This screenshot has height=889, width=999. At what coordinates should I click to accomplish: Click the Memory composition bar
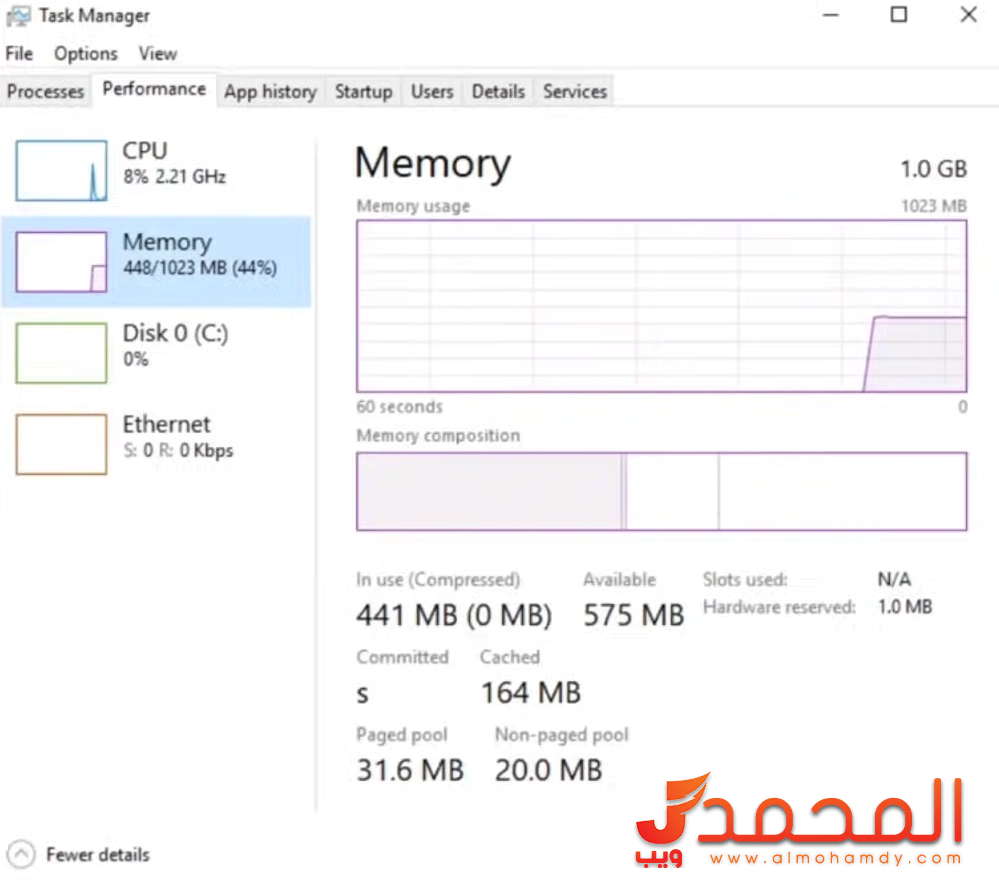point(661,491)
